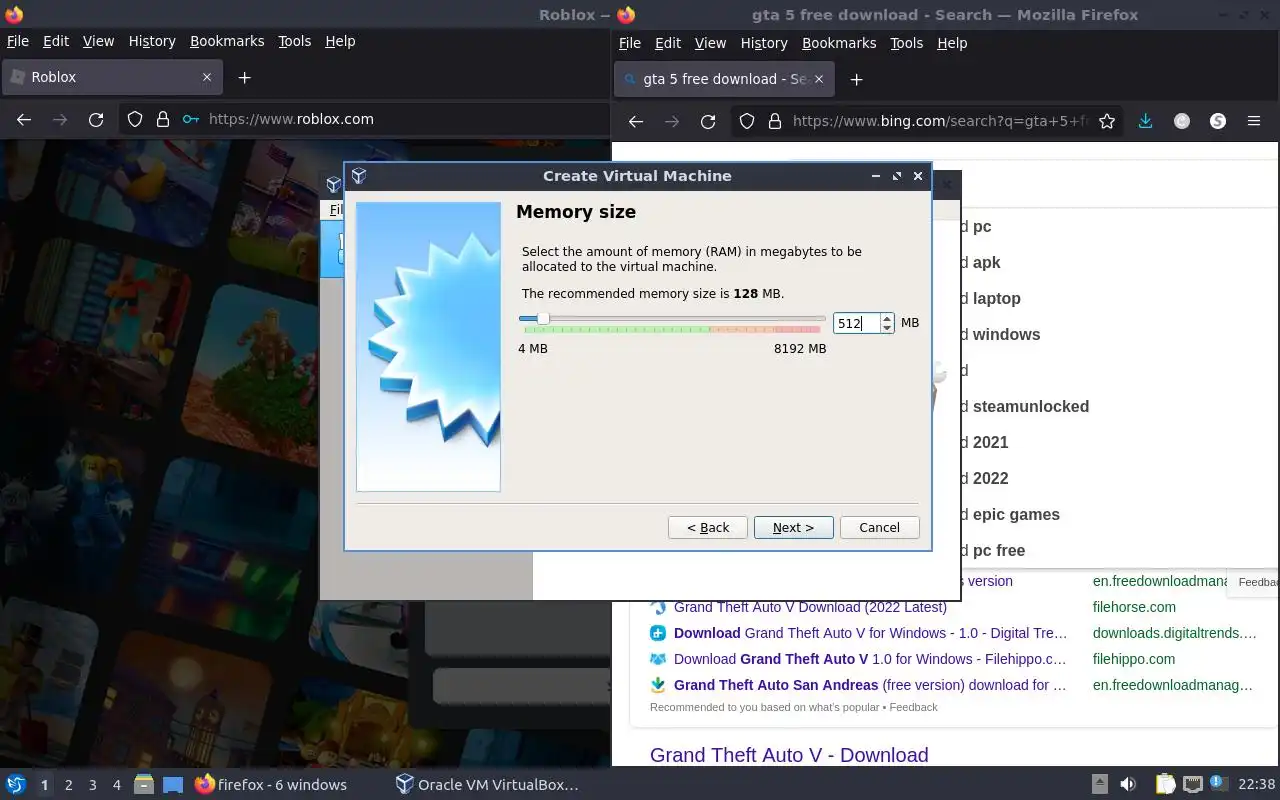
Task: Open History menu in the Bing Firefox window
Action: click(764, 43)
